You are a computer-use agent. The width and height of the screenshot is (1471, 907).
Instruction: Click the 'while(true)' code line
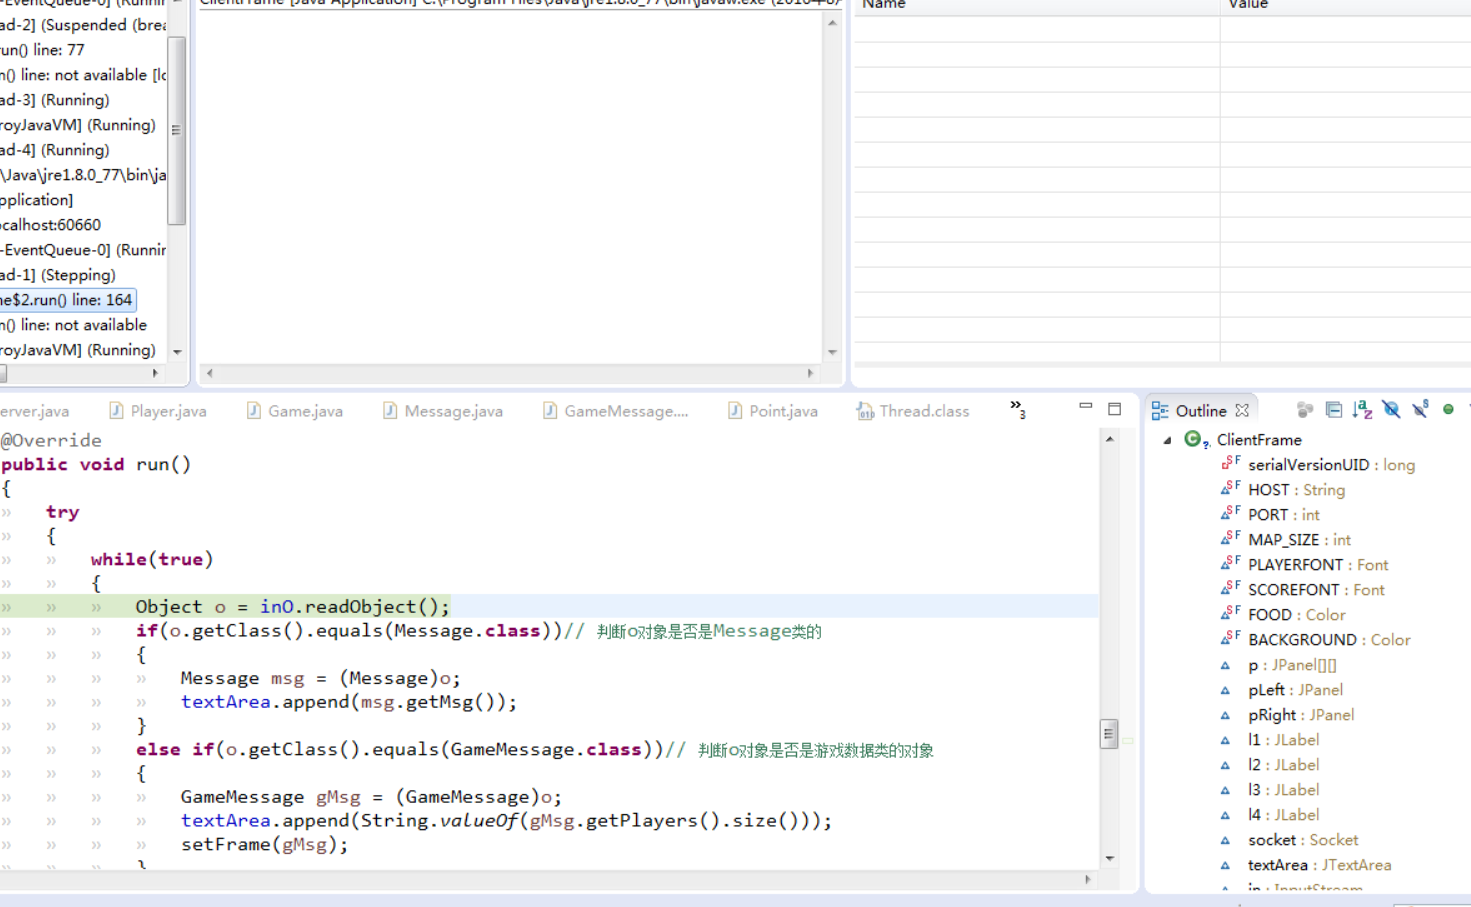click(152, 559)
